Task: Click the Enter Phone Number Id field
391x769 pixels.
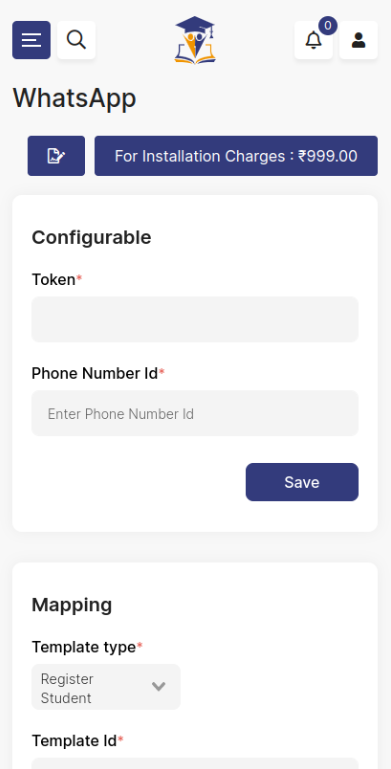Action: point(195,413)
